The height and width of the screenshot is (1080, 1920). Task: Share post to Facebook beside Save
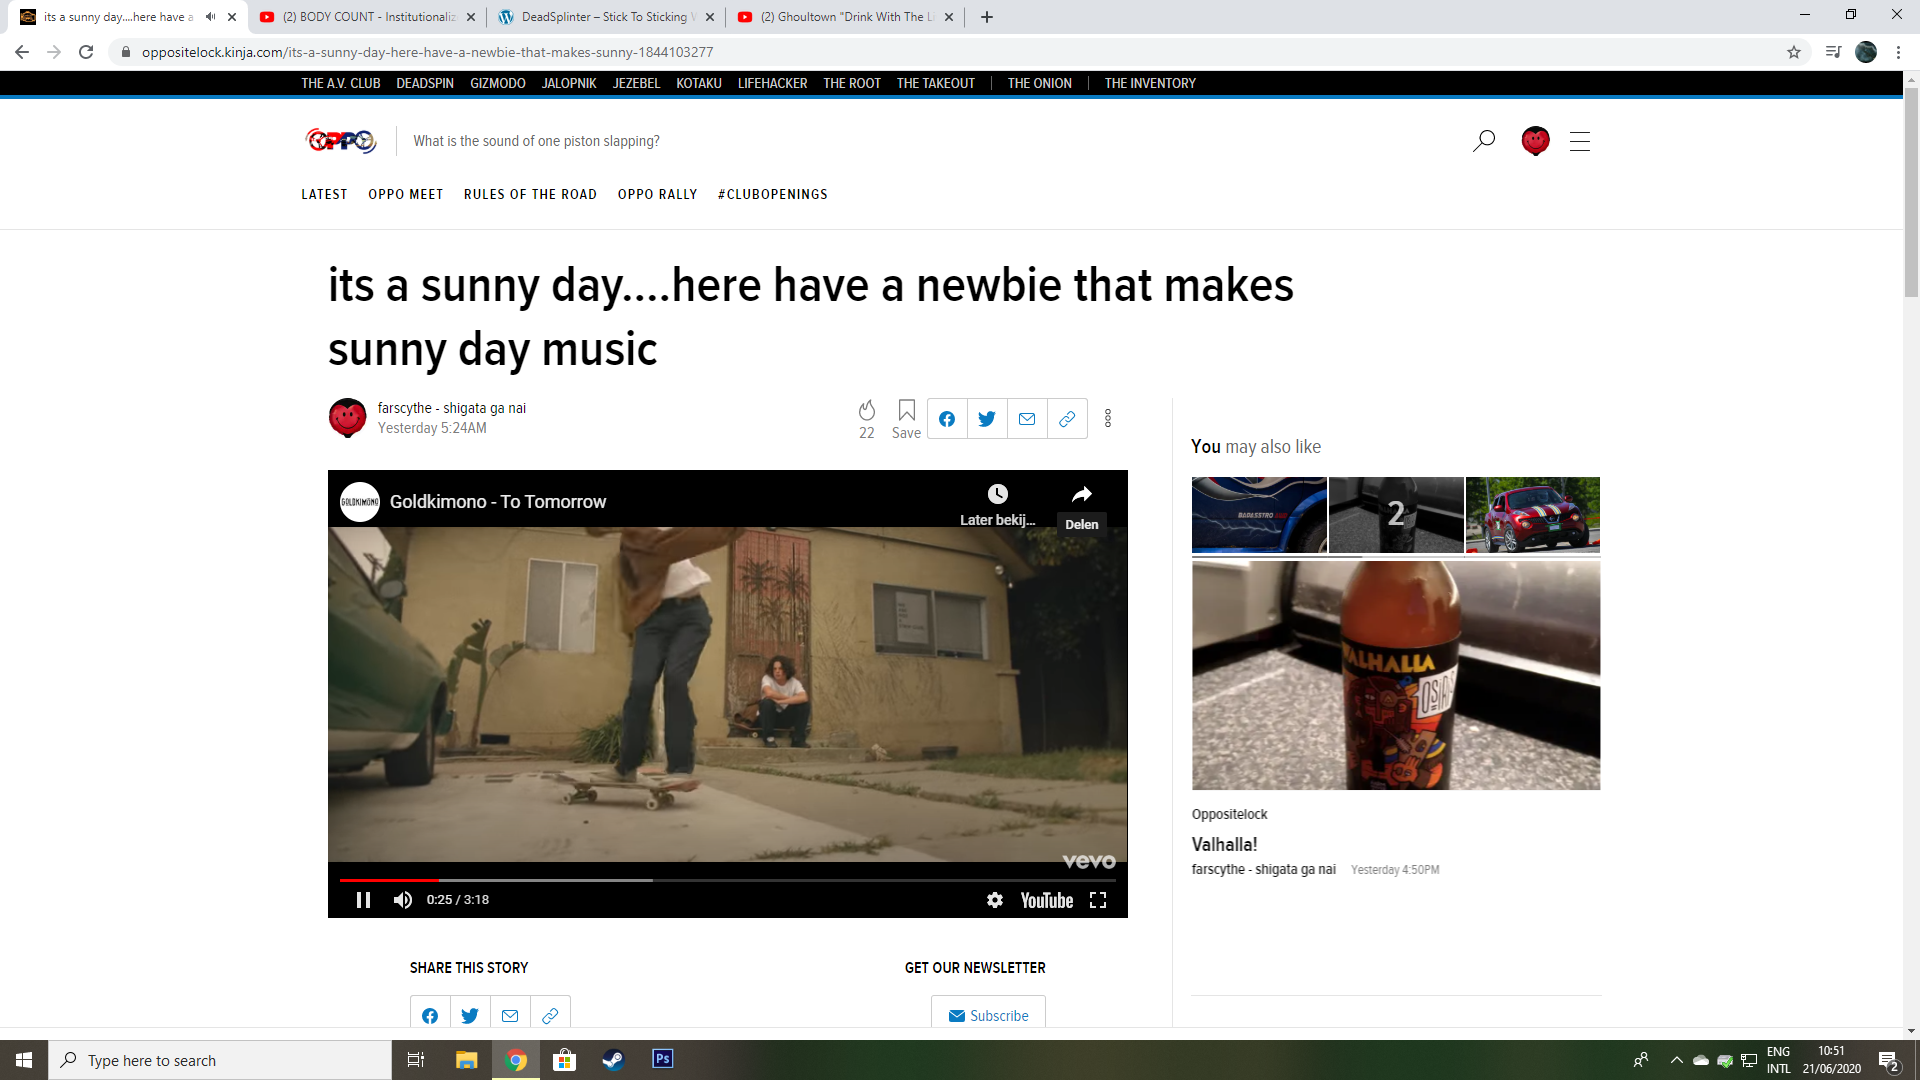coord(947,419)
